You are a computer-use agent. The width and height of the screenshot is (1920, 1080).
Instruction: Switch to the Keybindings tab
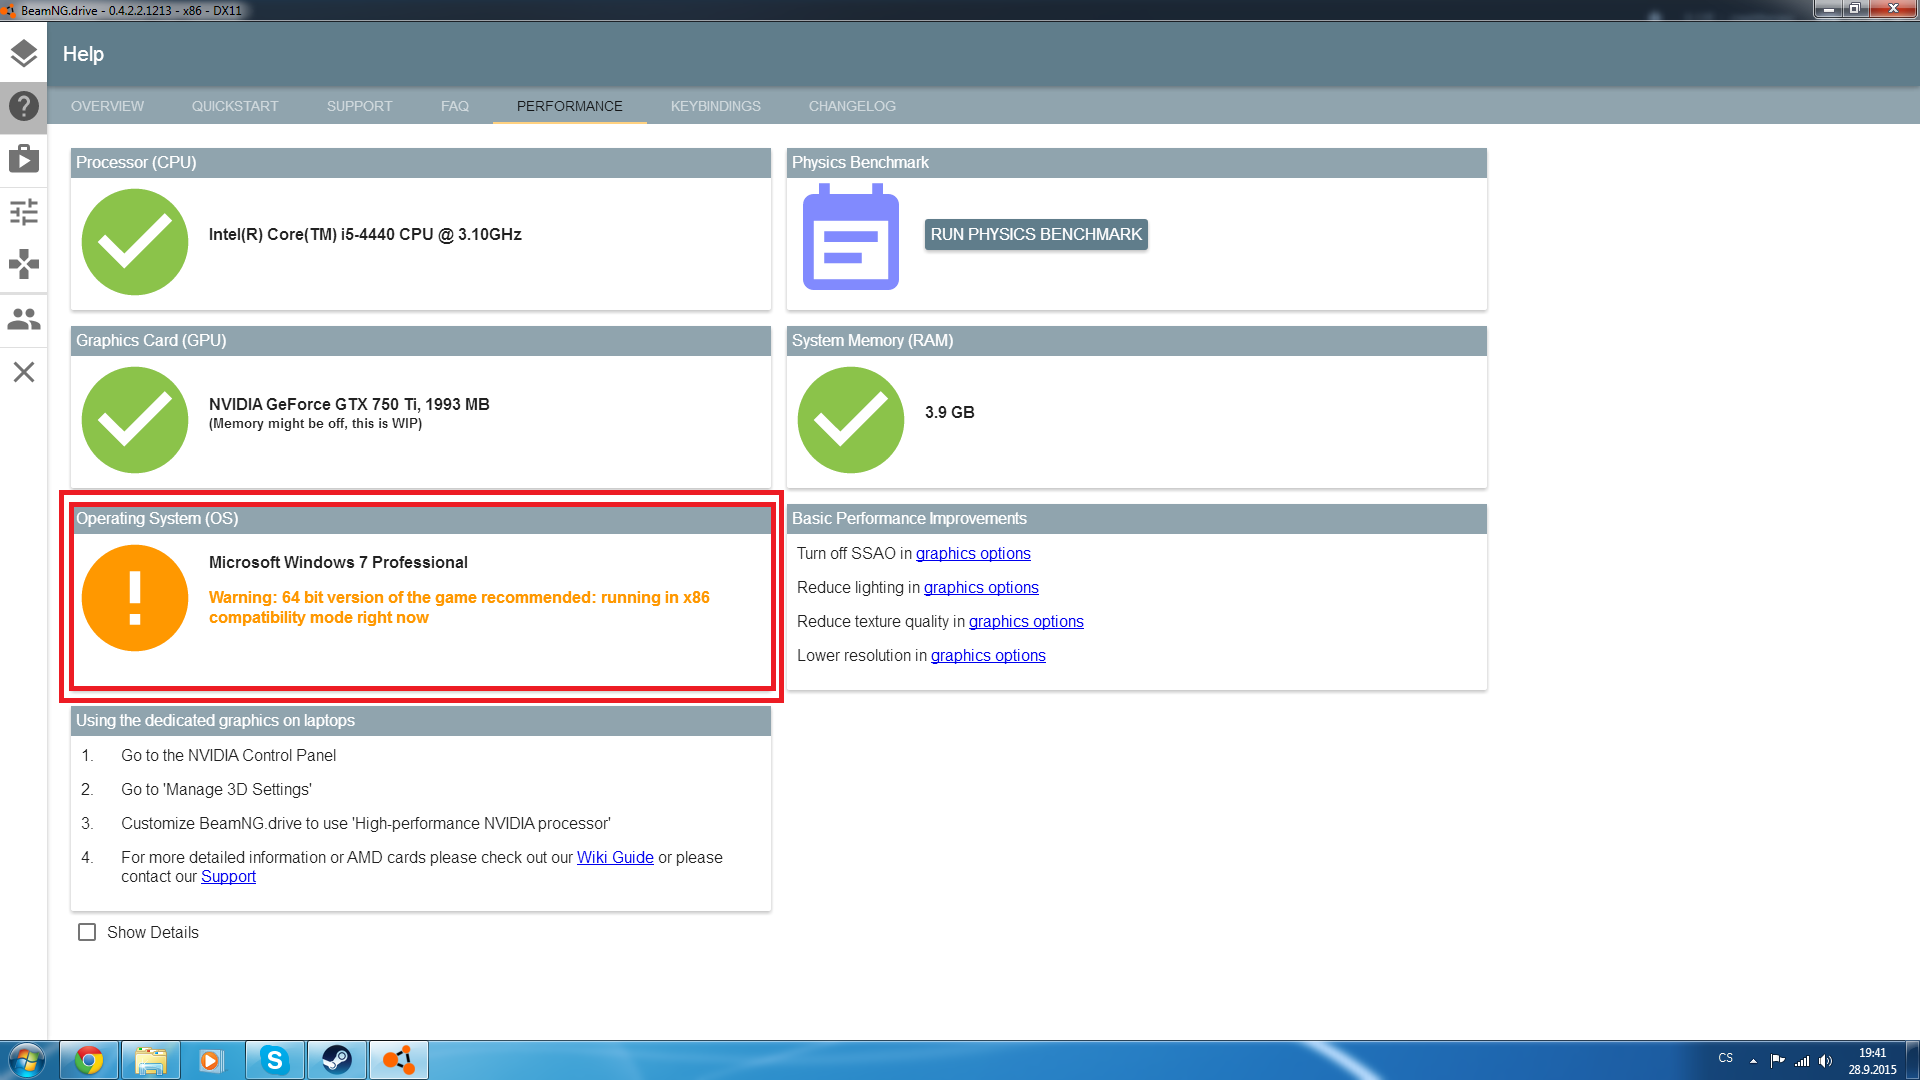pos(716,106)
